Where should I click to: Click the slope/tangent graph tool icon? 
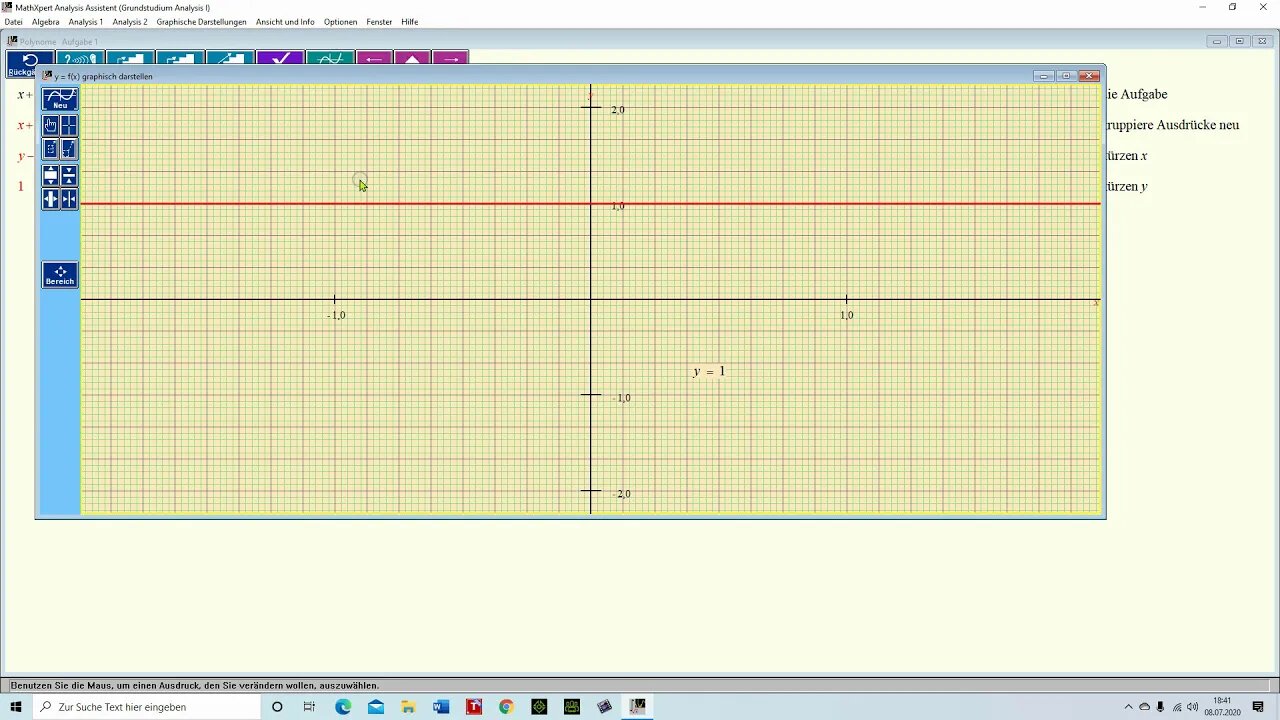pyautogui.click(x=69, y=149)
